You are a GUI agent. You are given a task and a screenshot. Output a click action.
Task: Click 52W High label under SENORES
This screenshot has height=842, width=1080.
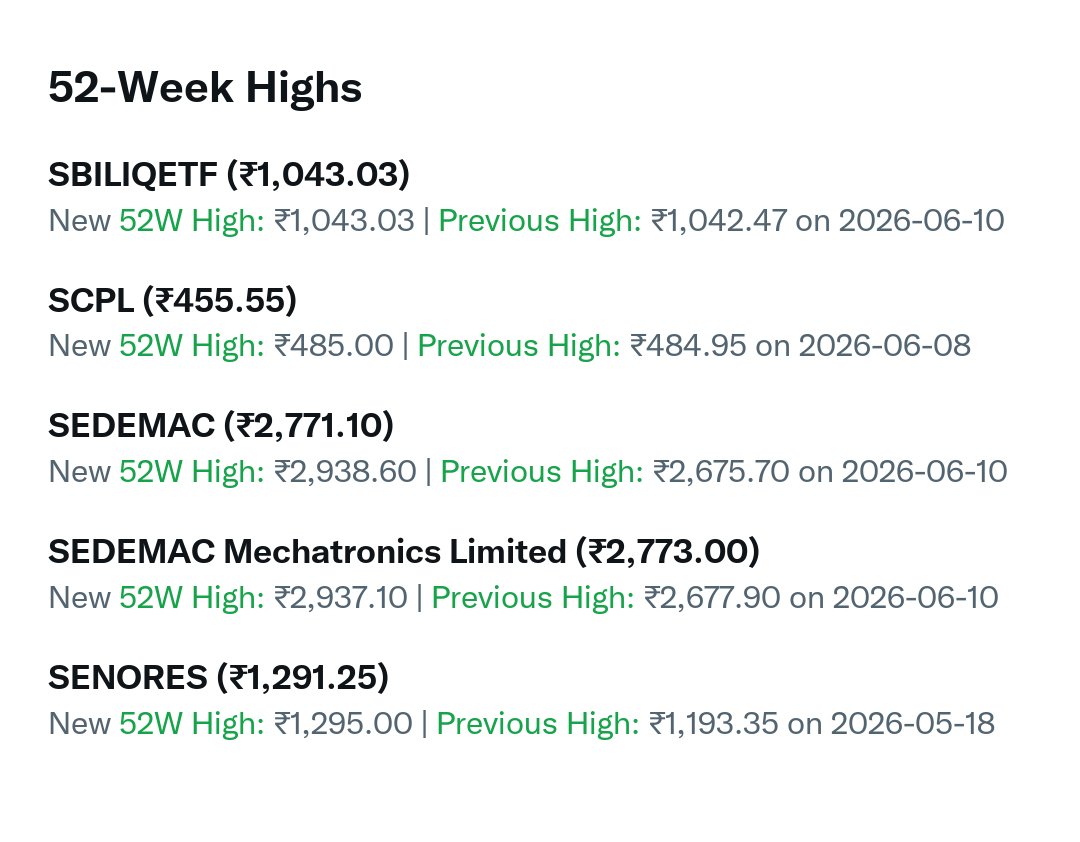coord(192,723)
